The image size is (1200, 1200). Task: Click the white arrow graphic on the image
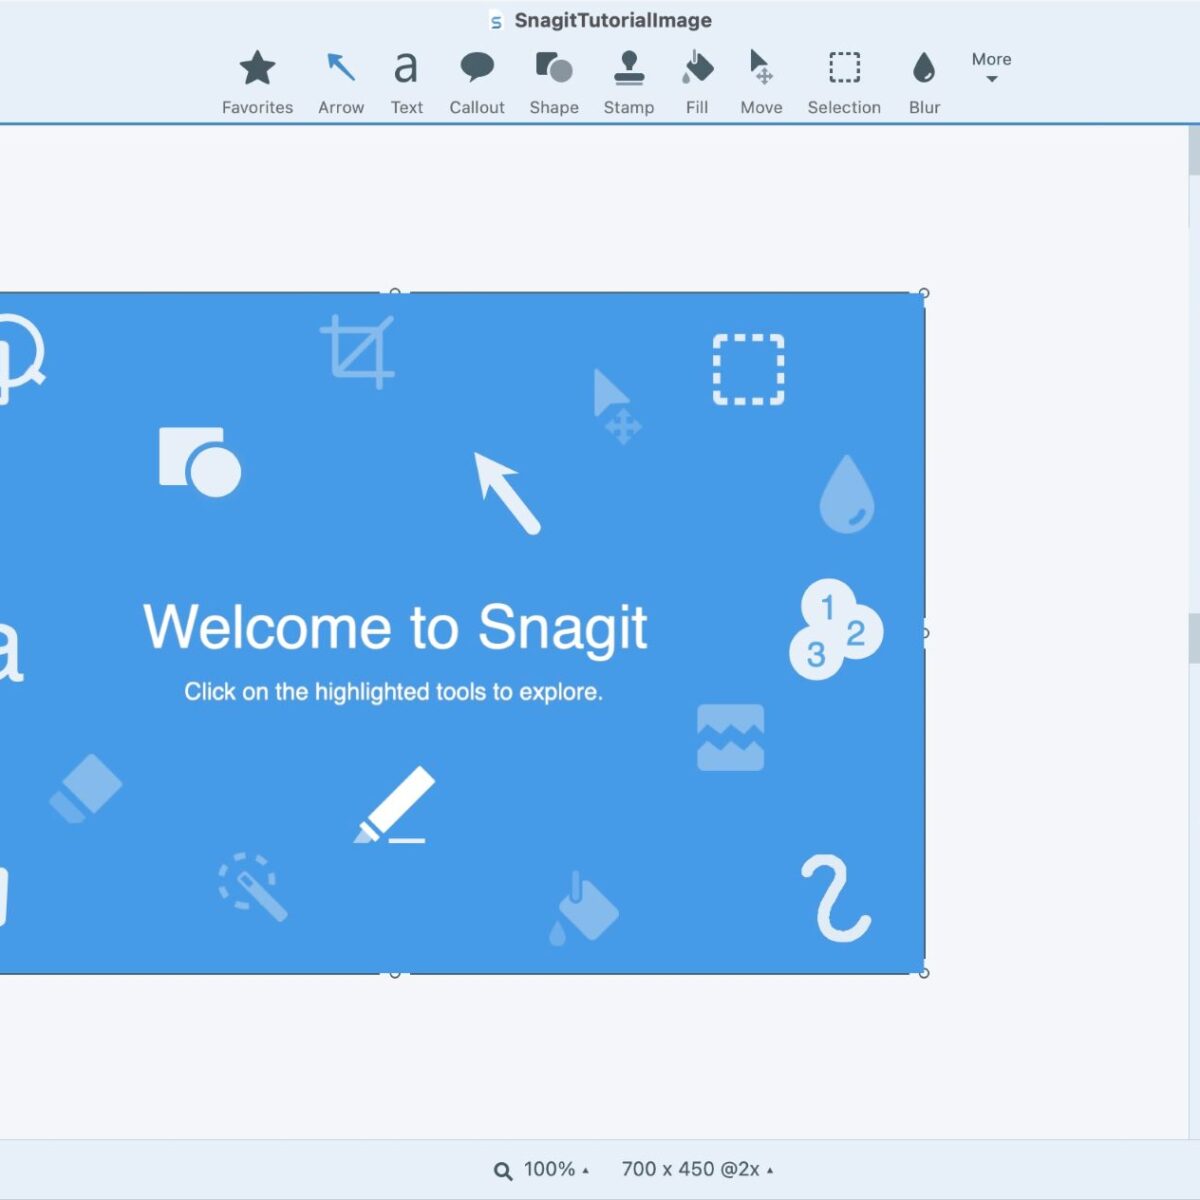pos(507,493)
